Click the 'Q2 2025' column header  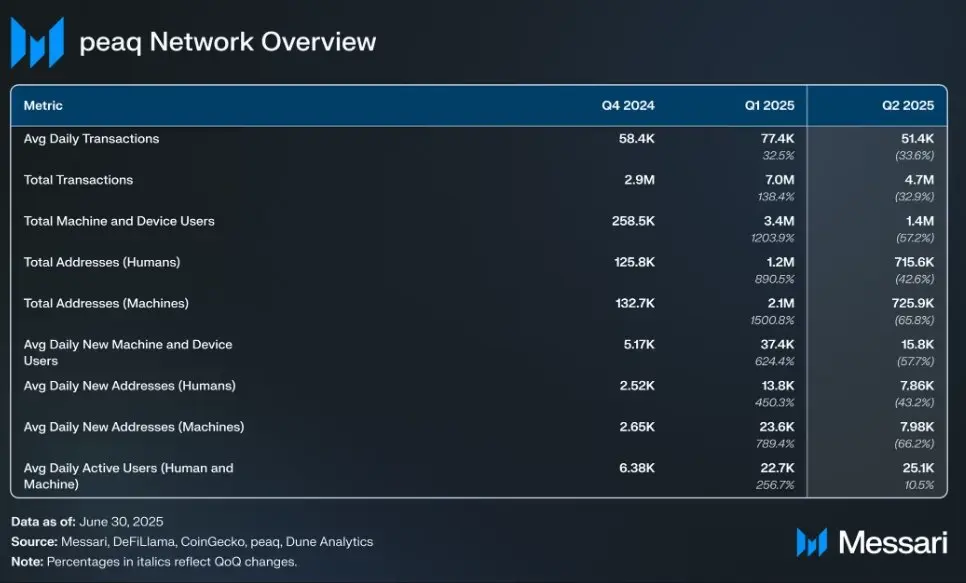tap(908, 105)
